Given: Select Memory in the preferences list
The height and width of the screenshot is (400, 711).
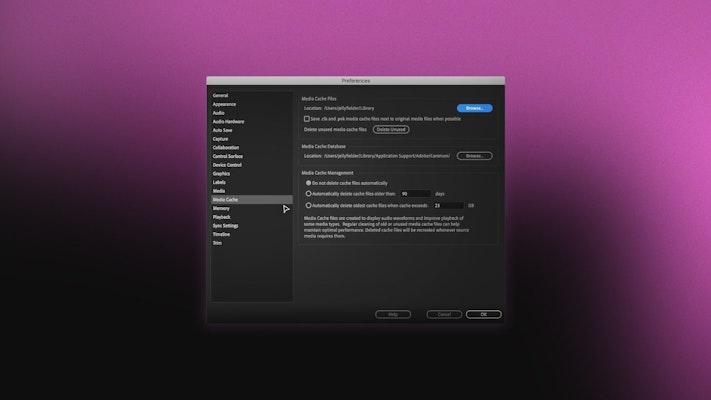Looking at the screenshot, I should [221, 208].
